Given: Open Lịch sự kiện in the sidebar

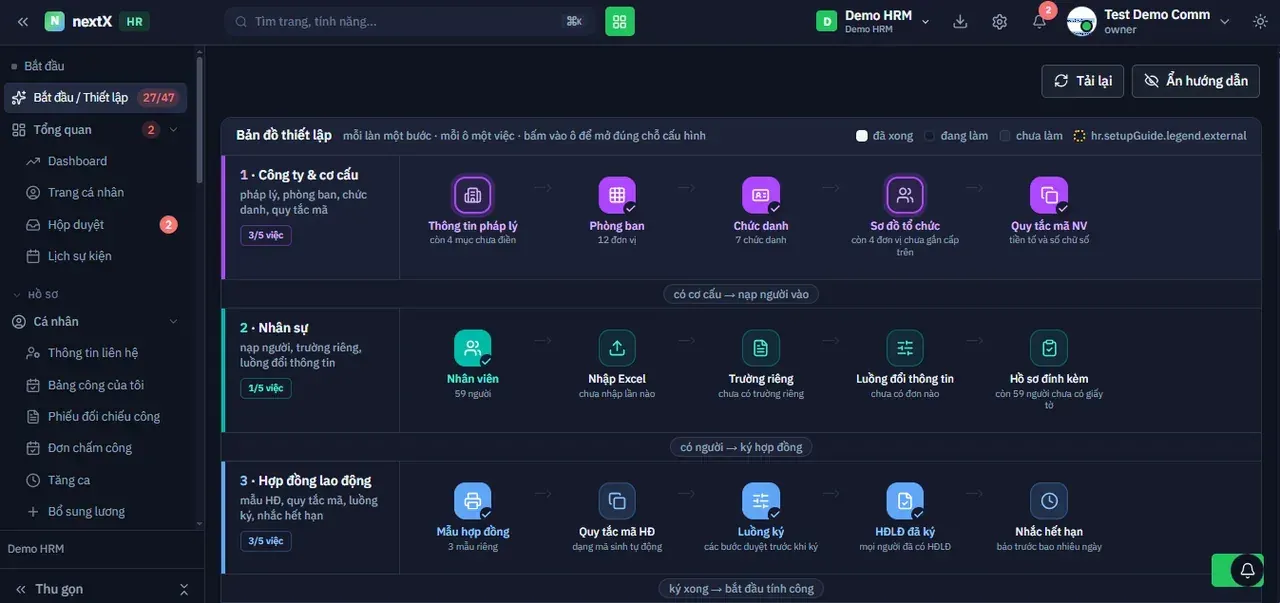Looking at the screenshot, I should [x=80, y=256].
